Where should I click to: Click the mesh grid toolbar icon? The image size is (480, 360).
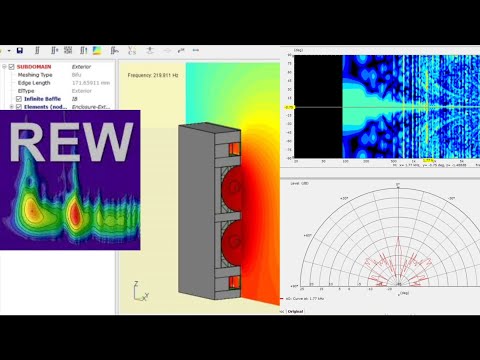[x=68, y=50]
